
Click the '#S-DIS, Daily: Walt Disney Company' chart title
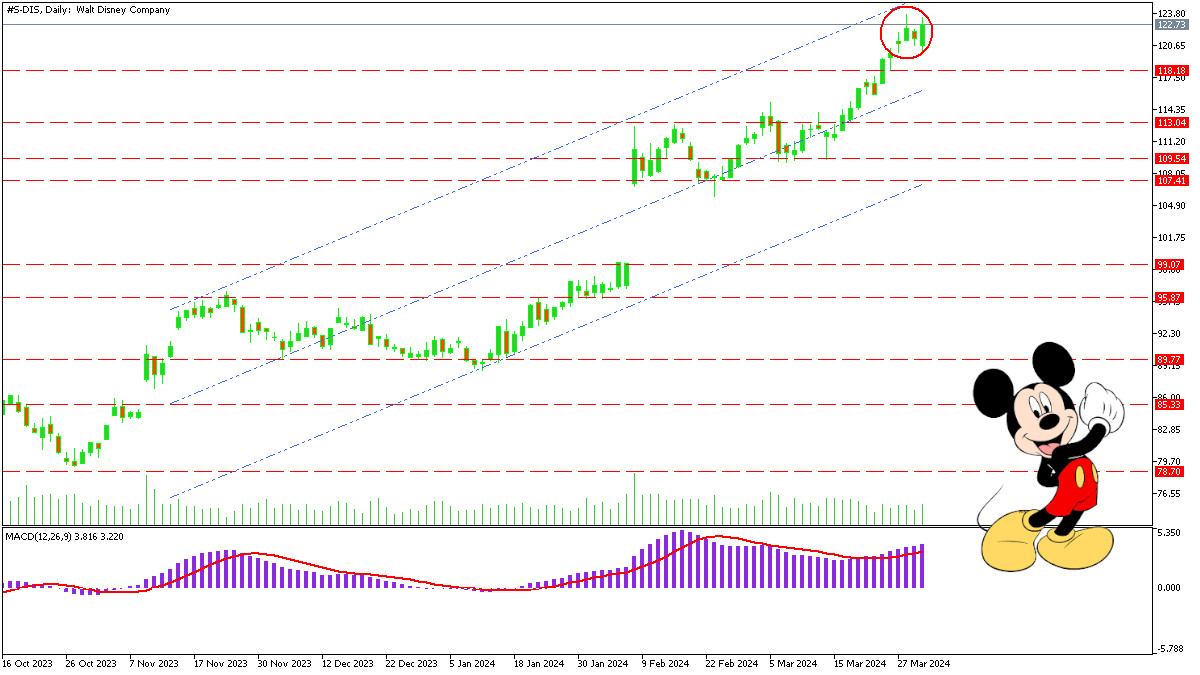(88, 10)
